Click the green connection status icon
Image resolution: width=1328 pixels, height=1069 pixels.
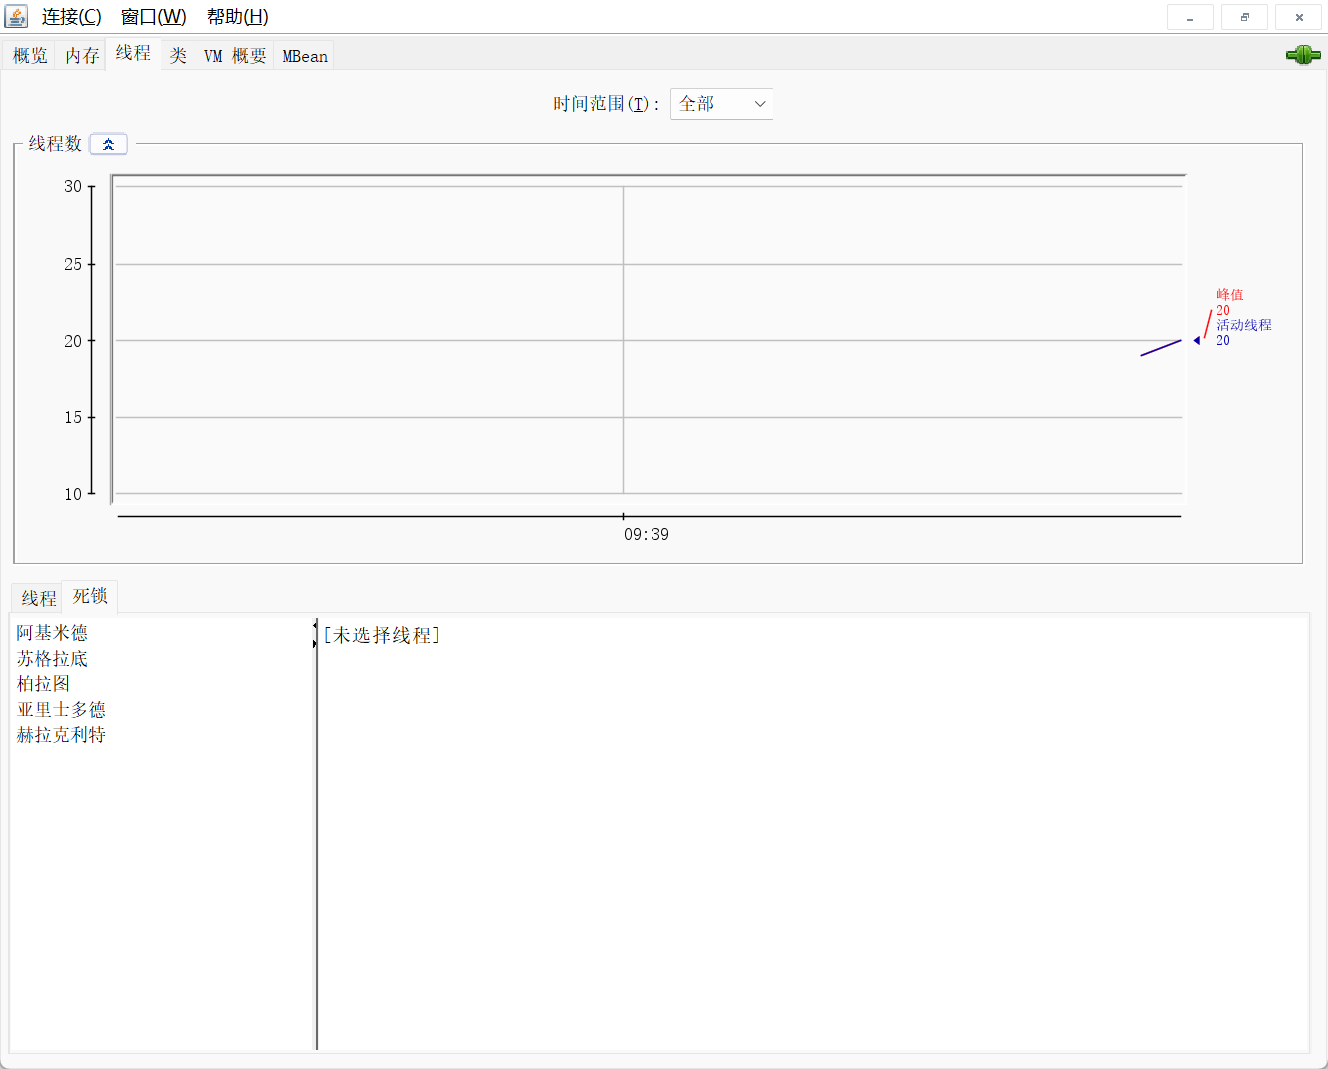1302,55
